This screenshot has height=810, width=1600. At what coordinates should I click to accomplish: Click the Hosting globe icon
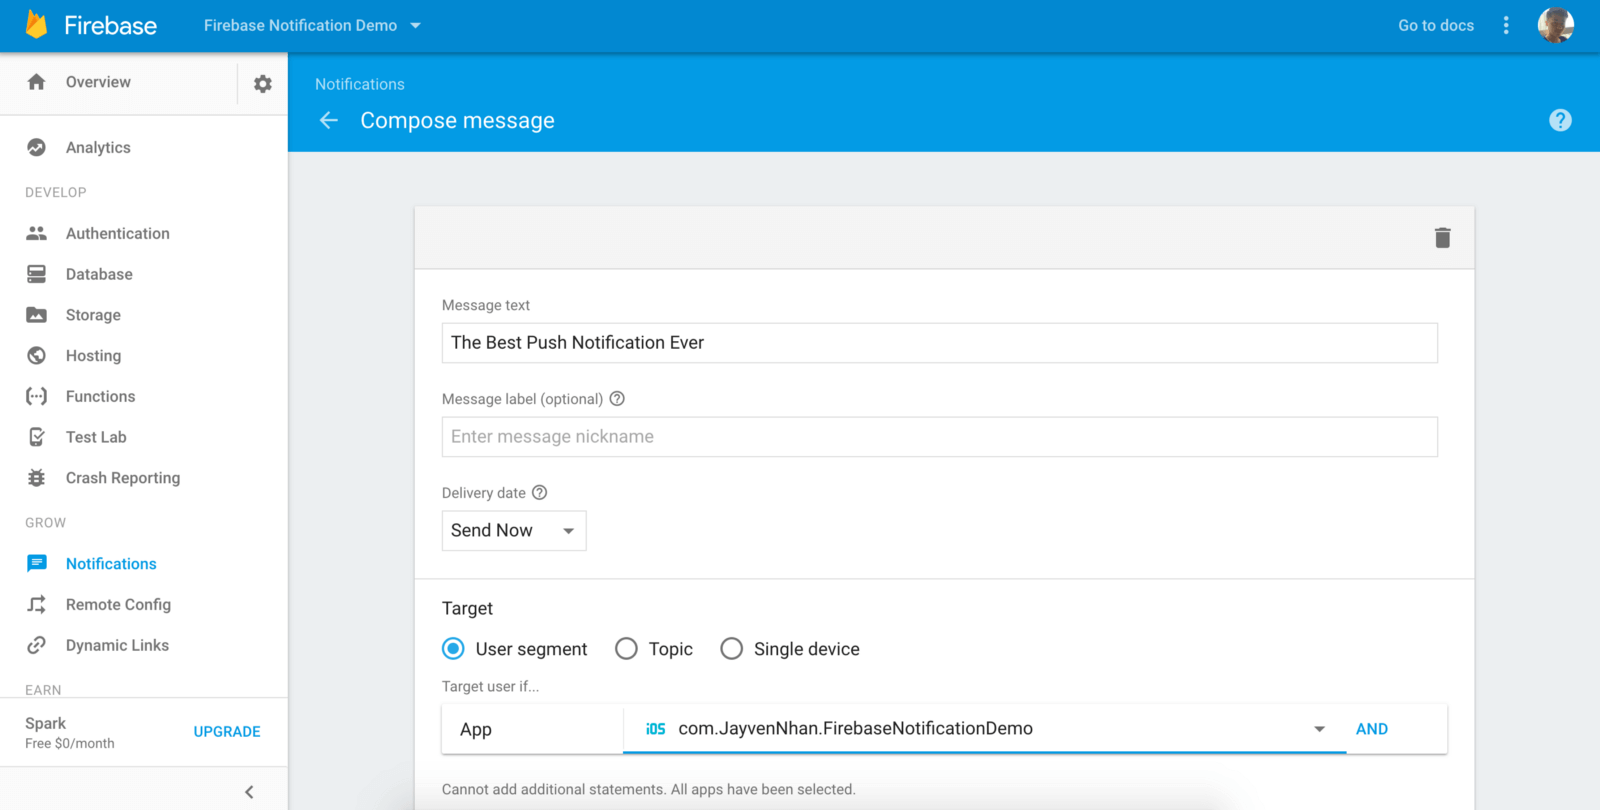click(37, 355)
